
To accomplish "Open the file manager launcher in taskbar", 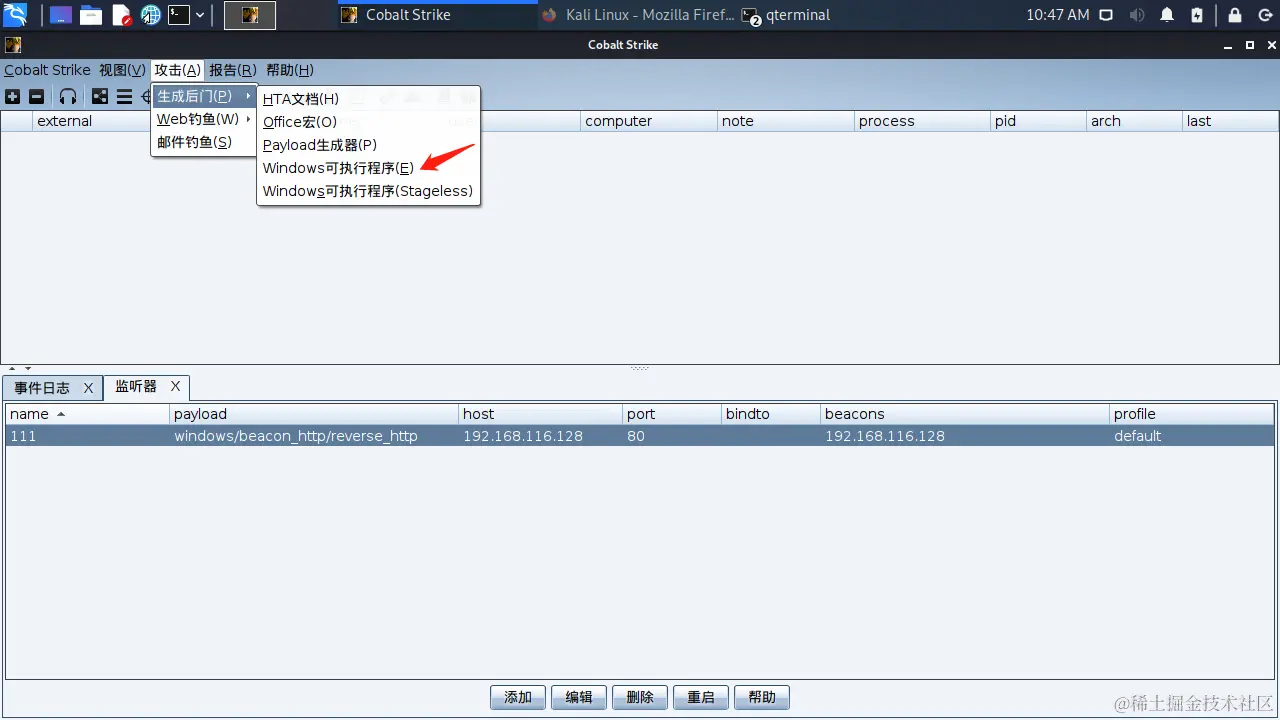I will pos(91,15).
